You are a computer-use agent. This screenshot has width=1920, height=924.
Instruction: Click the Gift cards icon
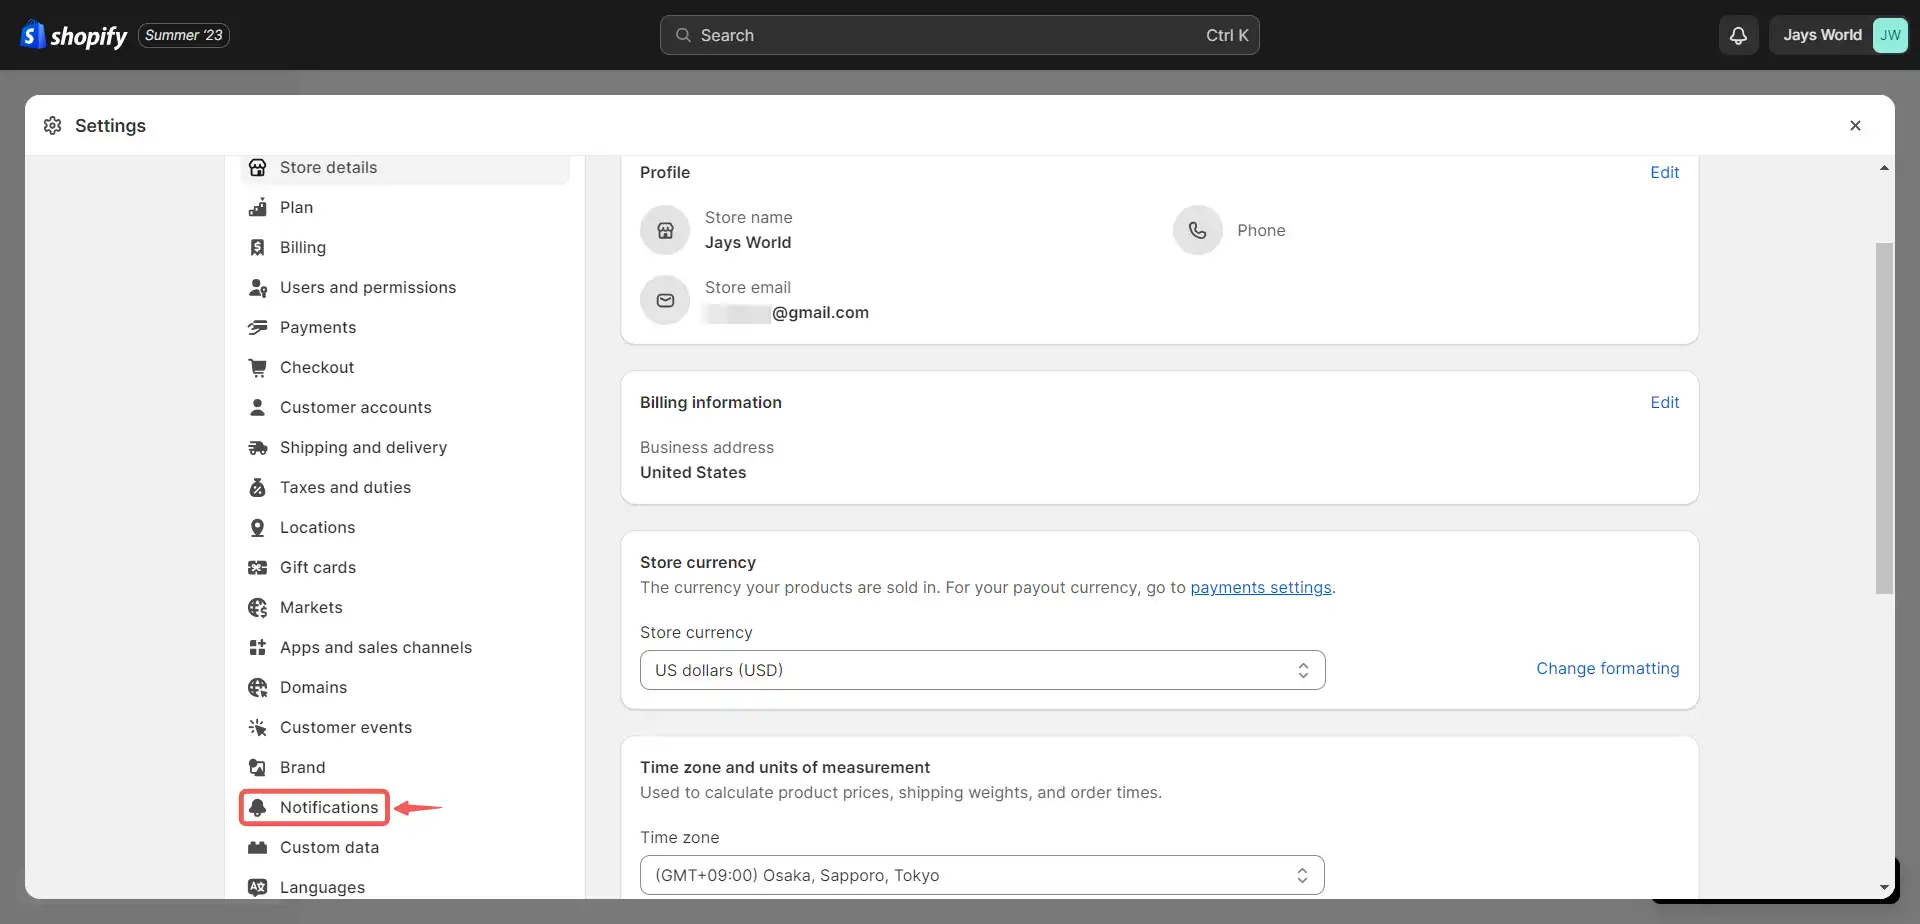click(258, 567)
